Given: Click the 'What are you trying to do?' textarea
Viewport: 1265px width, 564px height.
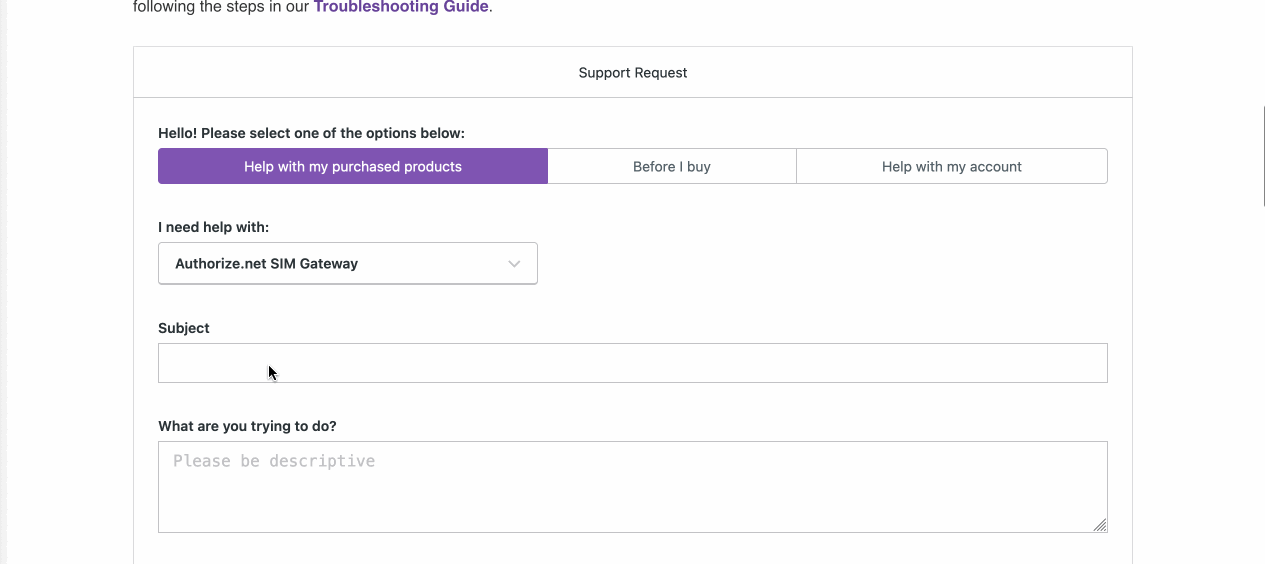Looking at the screenshot, I should [633, 487].
